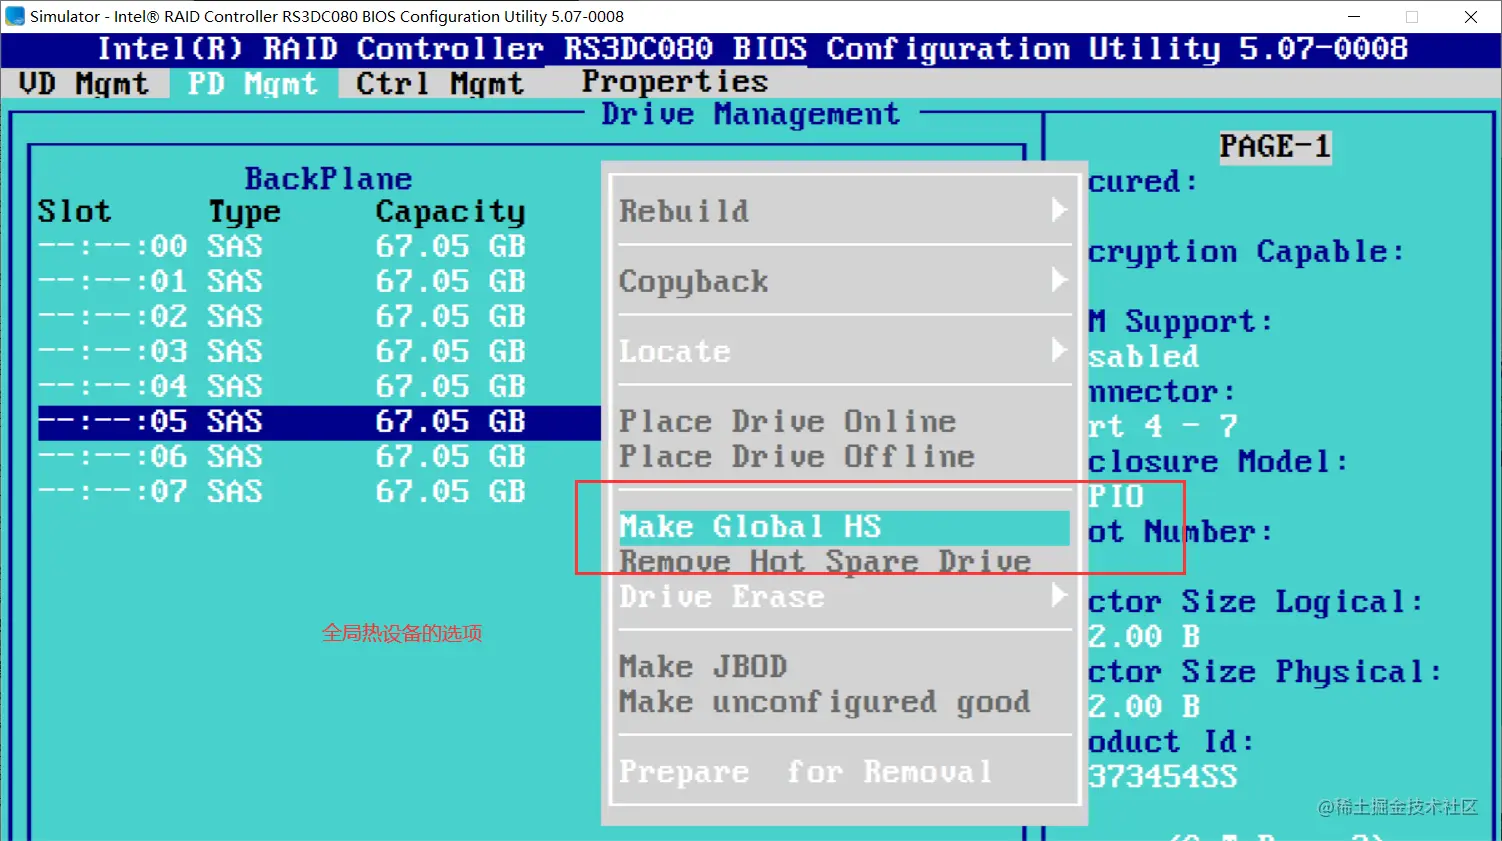This screenshot has height=841, width=1502.
Task: Choose Rebuild in the context menu
Action: (684, 211)
